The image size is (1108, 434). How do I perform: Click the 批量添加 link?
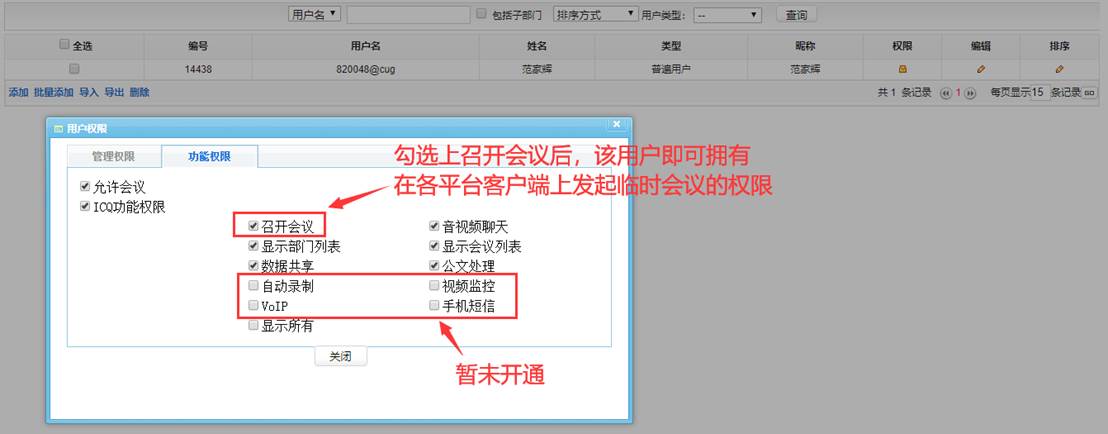tap(53, 92)
